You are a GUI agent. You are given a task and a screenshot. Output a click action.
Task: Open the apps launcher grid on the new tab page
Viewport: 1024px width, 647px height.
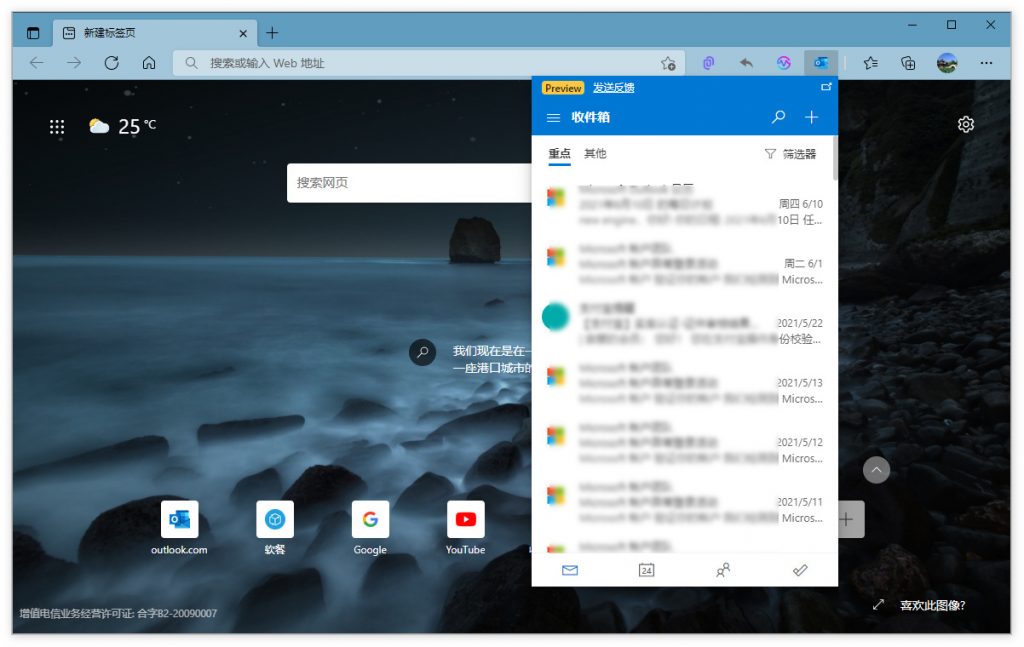pos(56,125)
